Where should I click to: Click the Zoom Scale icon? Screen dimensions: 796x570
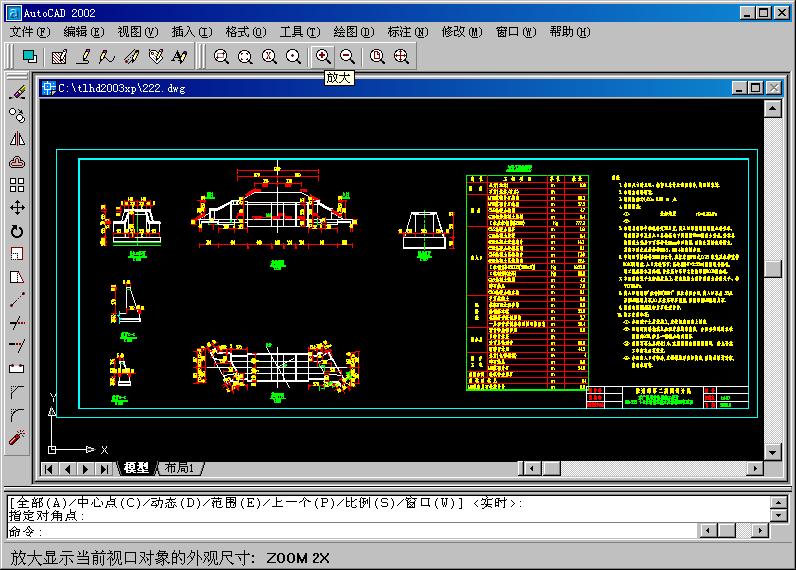click(269, 56)
